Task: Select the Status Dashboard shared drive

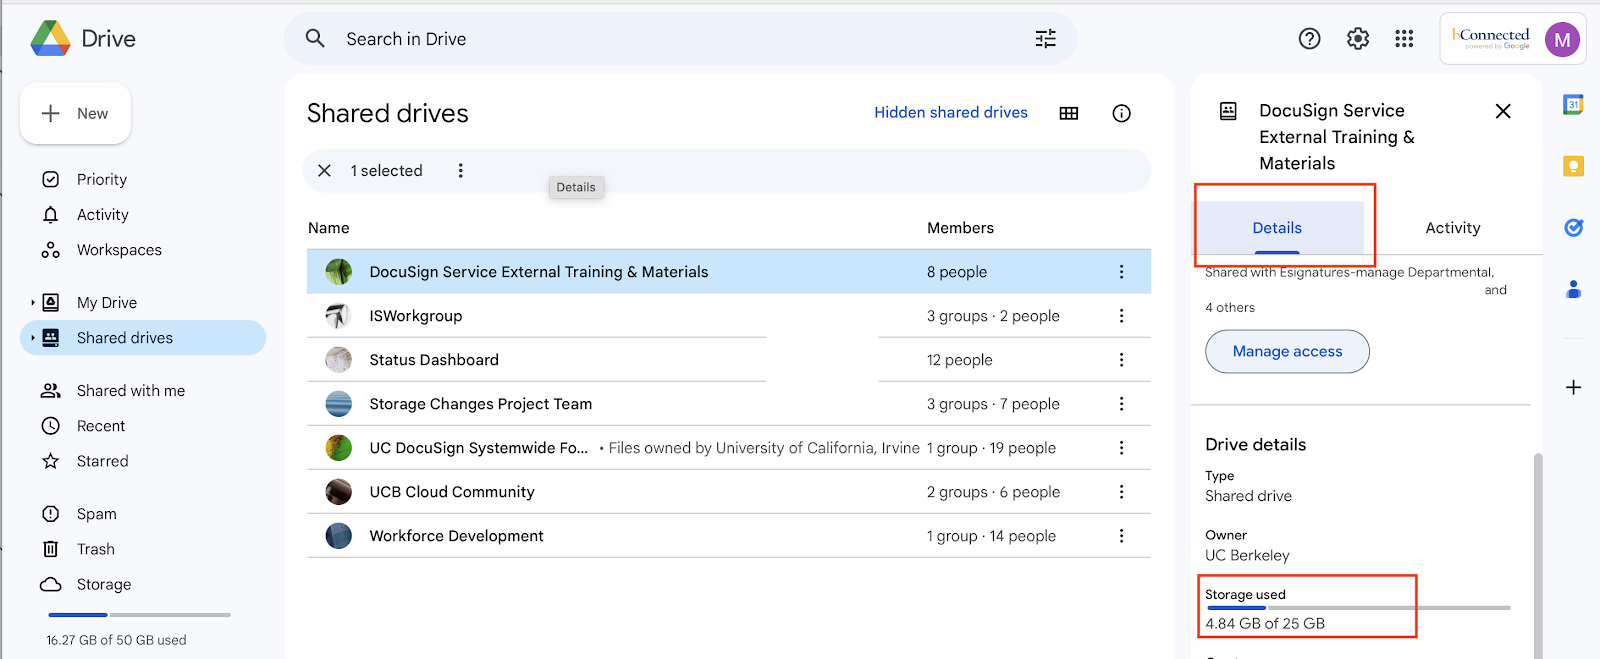Action: pyautogui.click(x=728, y=360)
